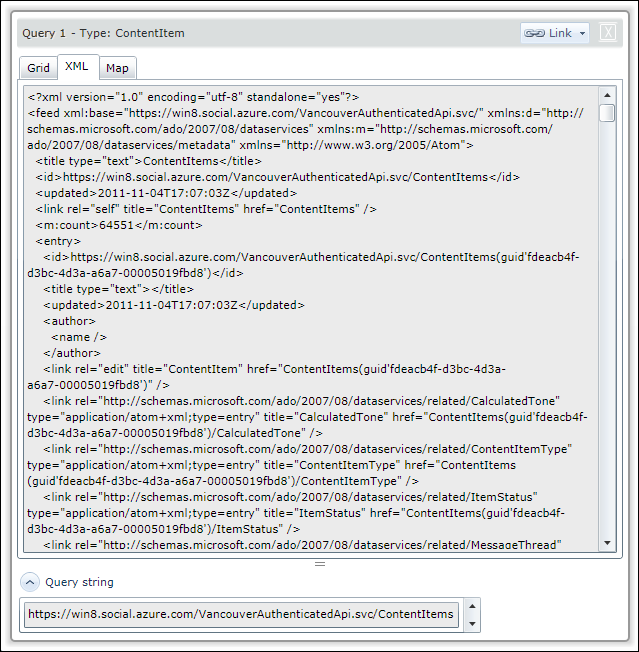Click the query string URL field
The width and height of the screenshot is (639, 652).
pyautogui.click(x=242, y=615)
